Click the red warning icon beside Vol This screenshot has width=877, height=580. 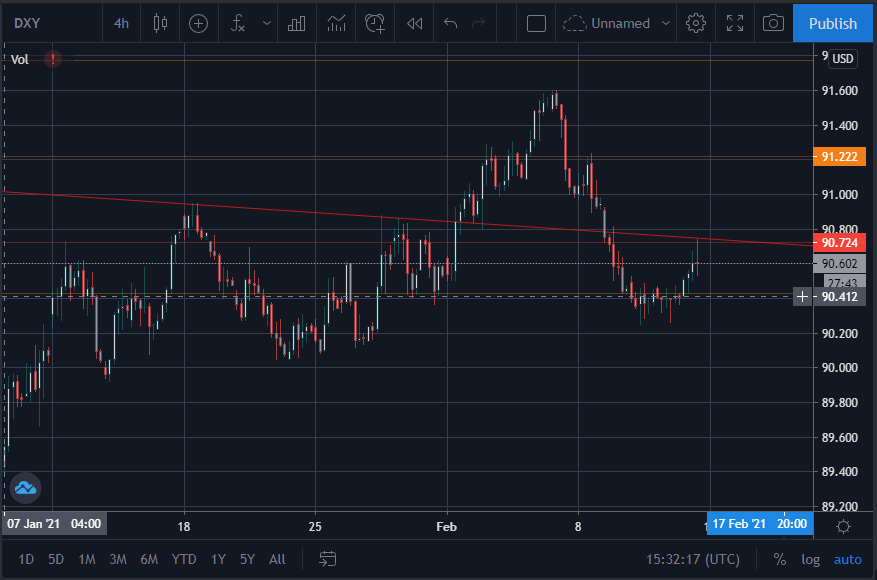tap(53, 59)
